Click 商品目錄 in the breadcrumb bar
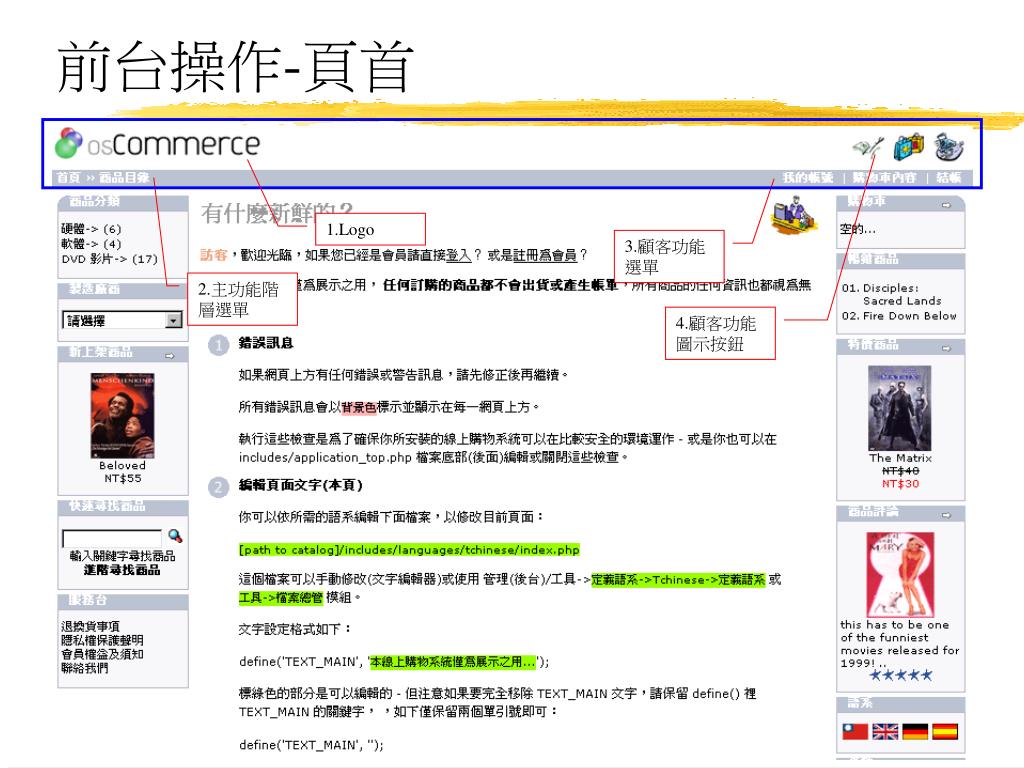The image size is (1024, 768). [123, 178]
